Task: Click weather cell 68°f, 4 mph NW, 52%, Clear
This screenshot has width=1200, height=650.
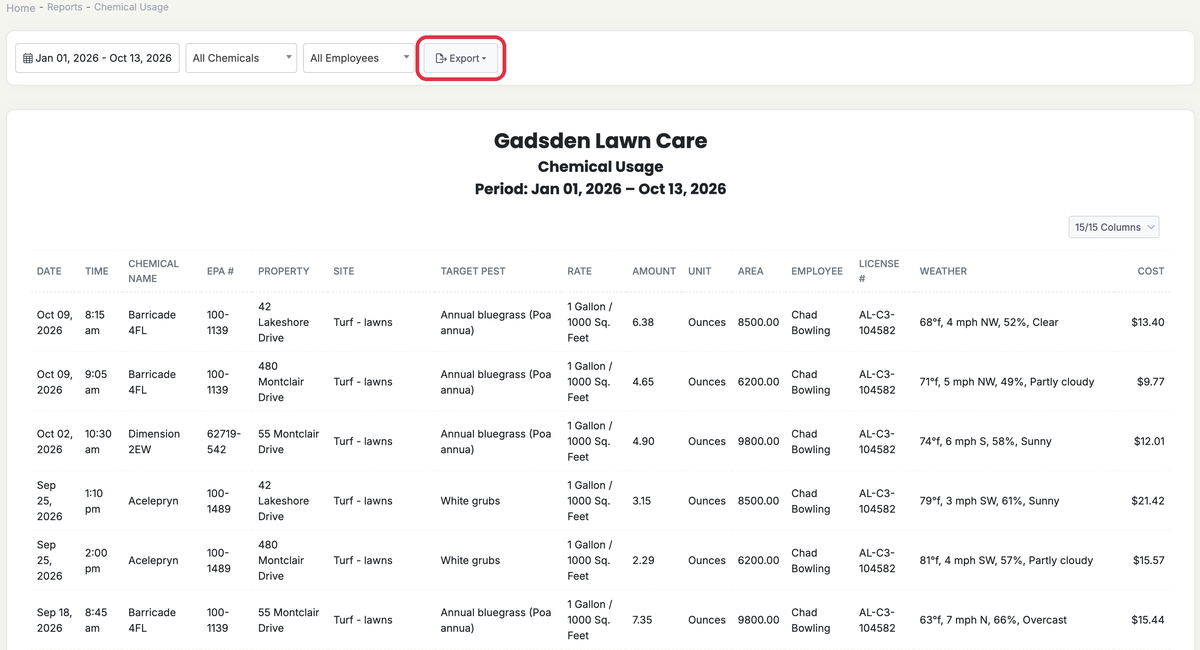Action: (989, 322)
